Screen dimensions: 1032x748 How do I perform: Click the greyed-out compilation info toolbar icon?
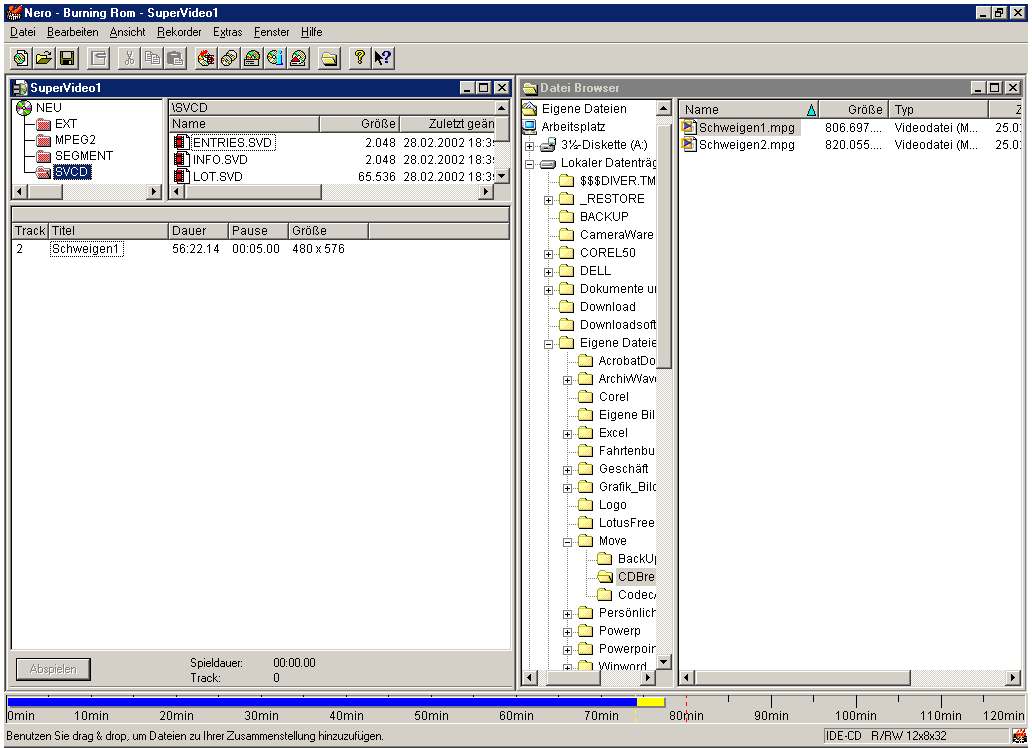(x=99, y=59)
